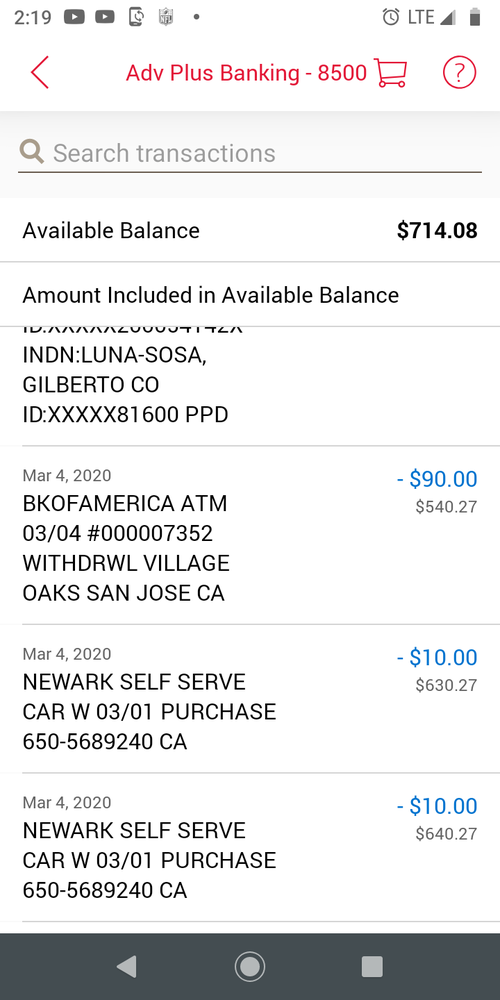
Task: Tap the alarm clock status icon
Action: pyautogui.click(x=391, y=17)
